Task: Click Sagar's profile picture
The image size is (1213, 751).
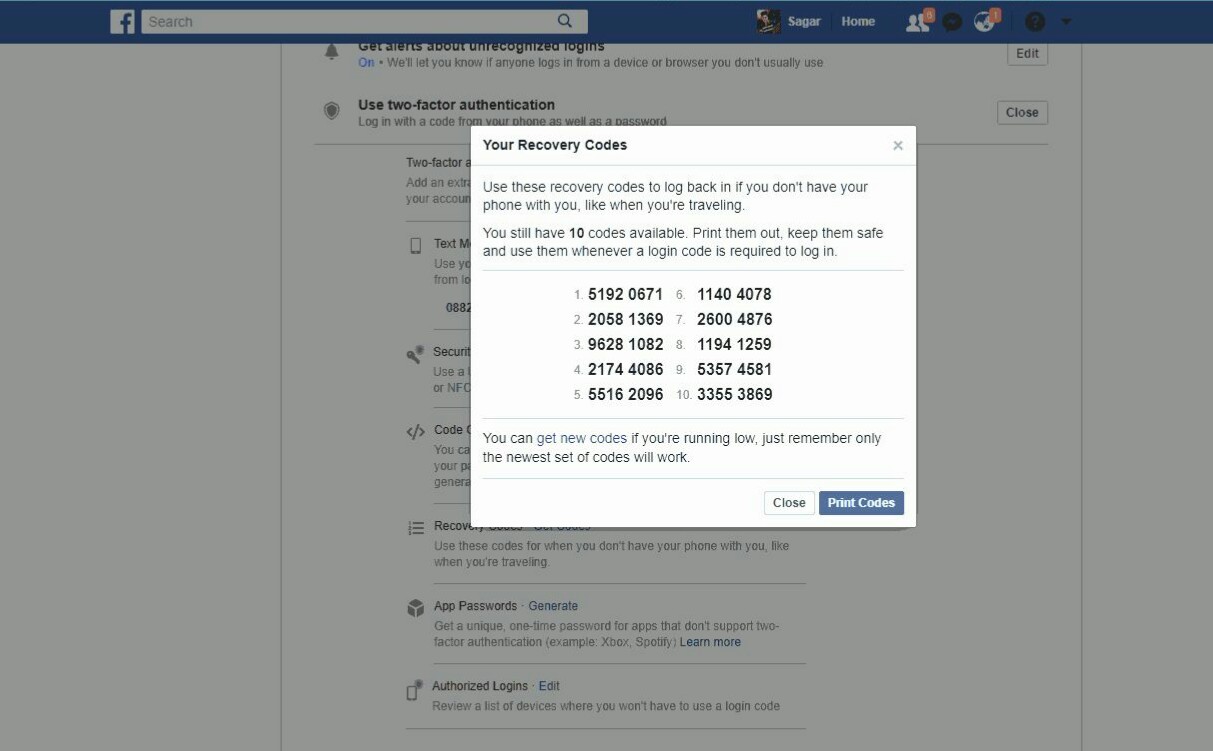Action: [x=768, y=21]
